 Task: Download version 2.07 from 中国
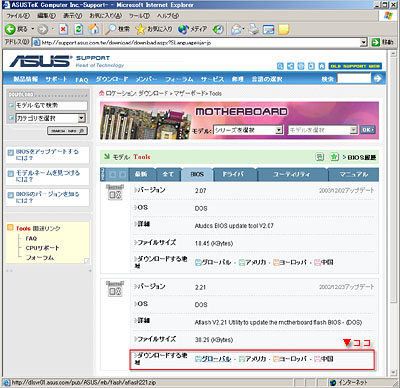323,262
